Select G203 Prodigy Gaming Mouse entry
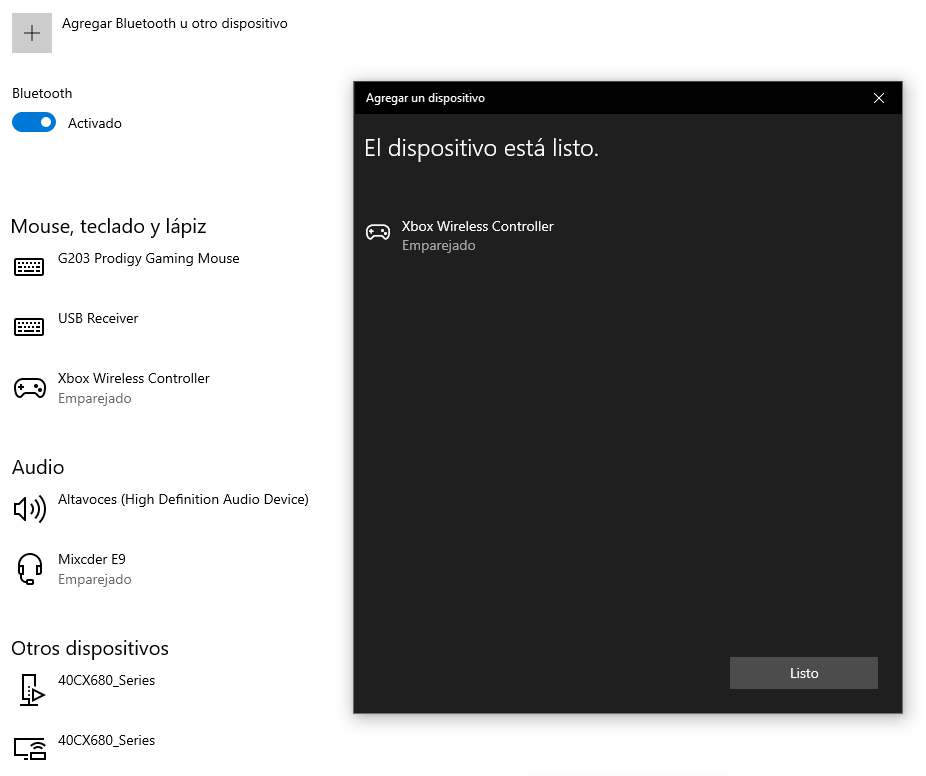This screenshot has width=926, height=776. (x=148, y=259)
